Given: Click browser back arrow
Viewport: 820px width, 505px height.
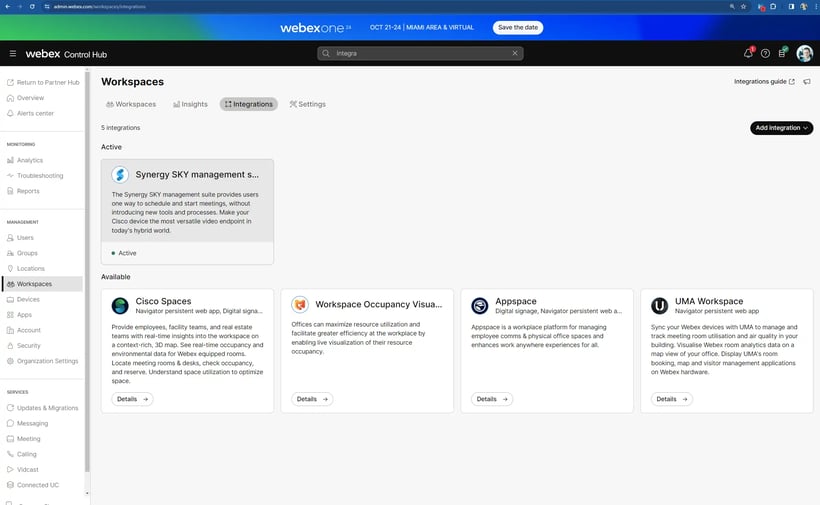Looking at the screenshot, I should pyautogui.click(x=7, y=6).
